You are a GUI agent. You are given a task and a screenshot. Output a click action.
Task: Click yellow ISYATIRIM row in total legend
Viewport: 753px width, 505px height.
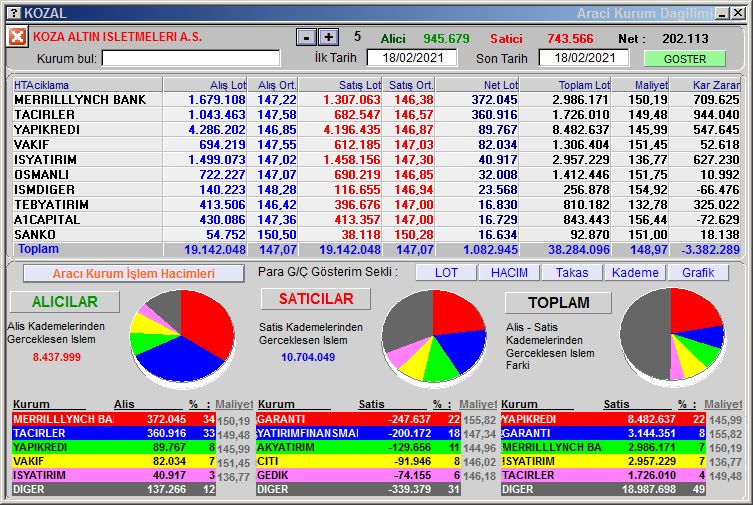pyautogui.click(x=603, y=461)
